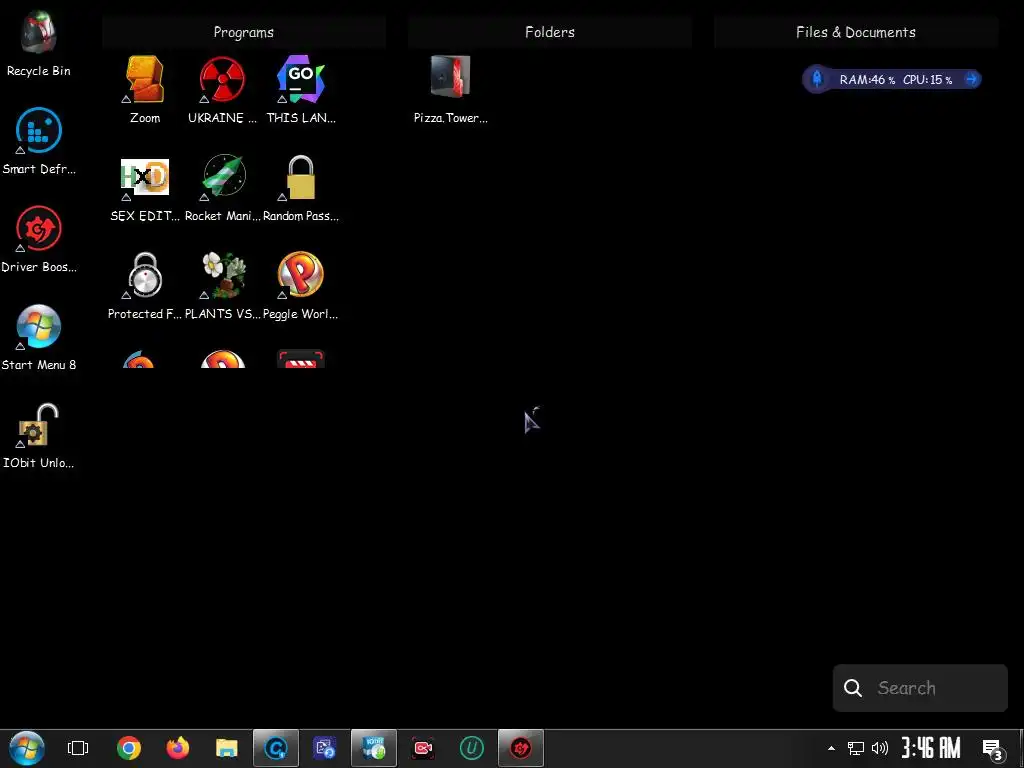Screen dimensions: 1024x768
Task: Click the CPU:15% reading
Action: pyautogui.click(x=927, y=80)
